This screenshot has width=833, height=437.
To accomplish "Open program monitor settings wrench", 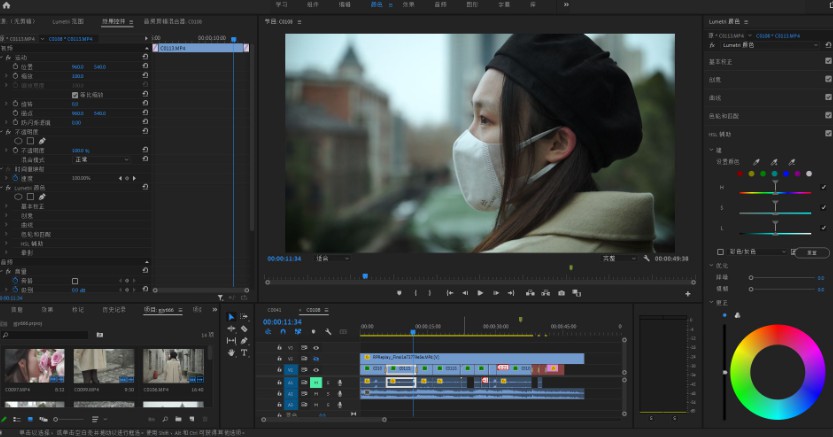I will click(x=646, y=259).
